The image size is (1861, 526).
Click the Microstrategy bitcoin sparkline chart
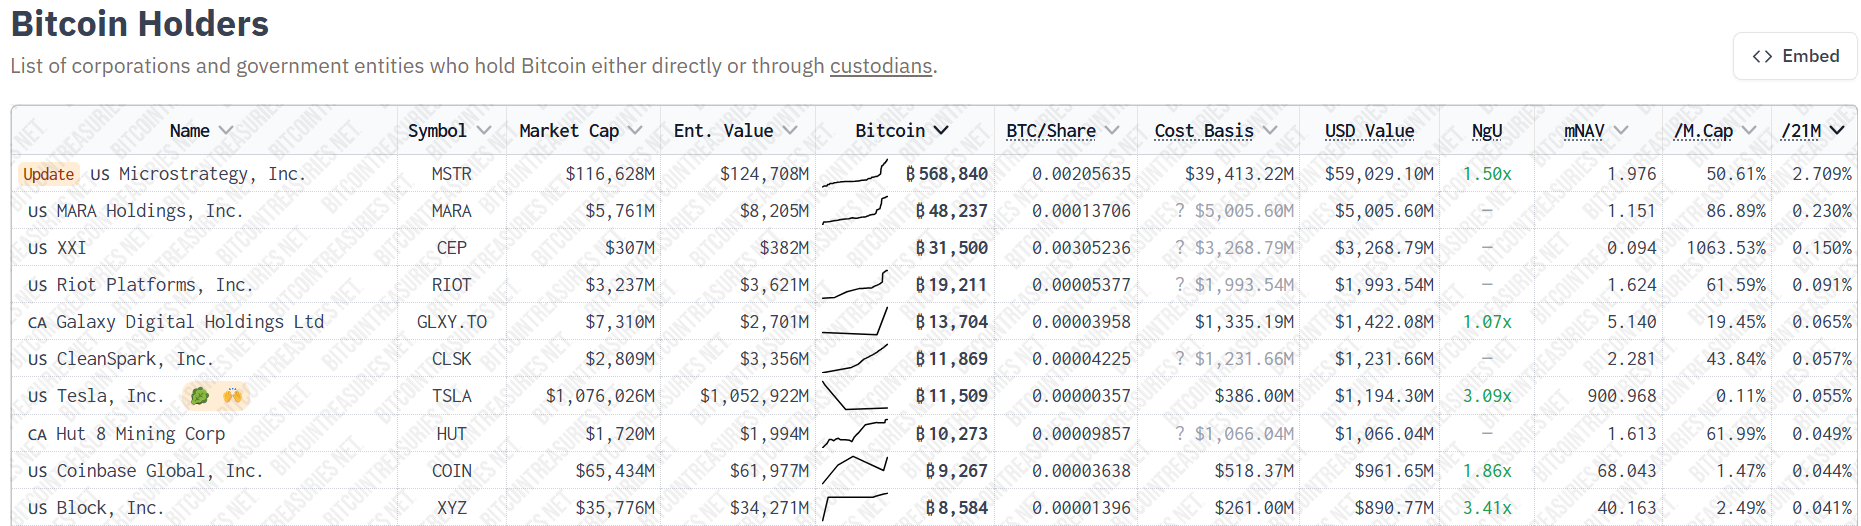(x=854, y=174)
